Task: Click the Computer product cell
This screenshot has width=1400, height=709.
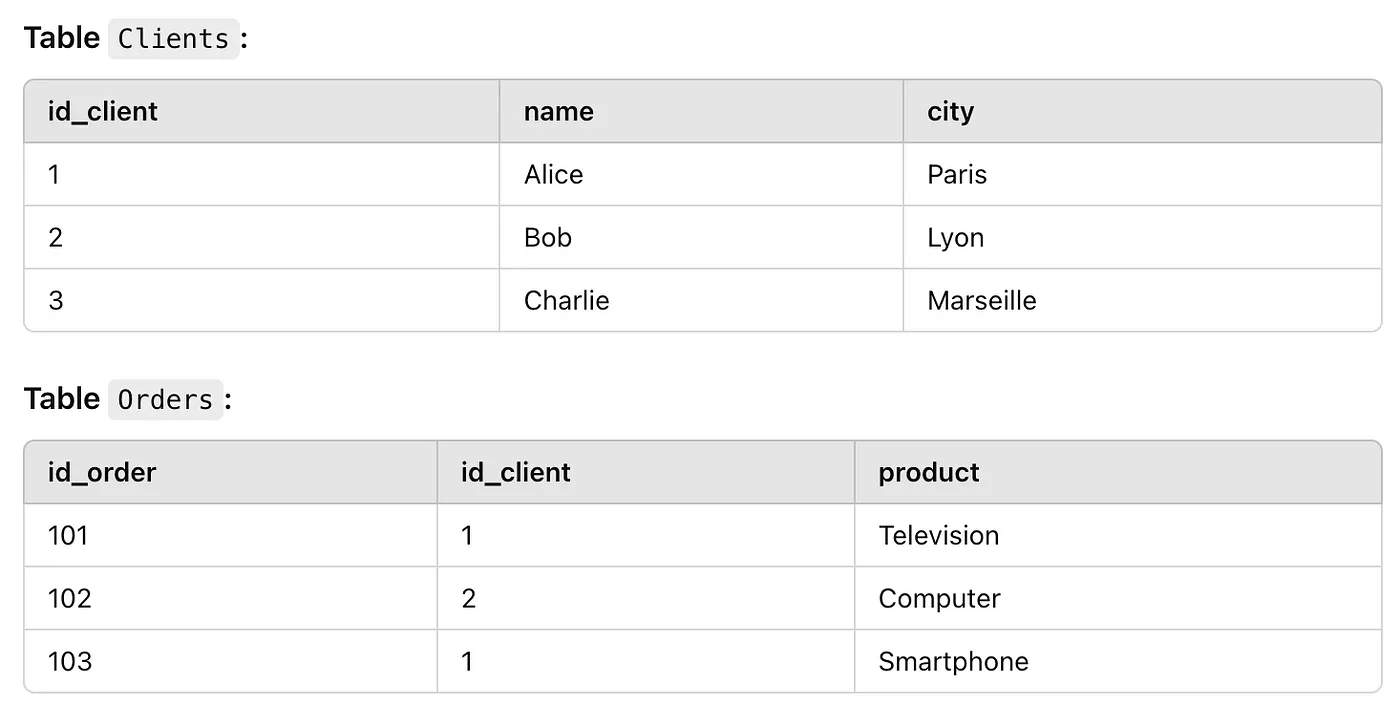Action: pyautogui.click(x=1118, y=598)
